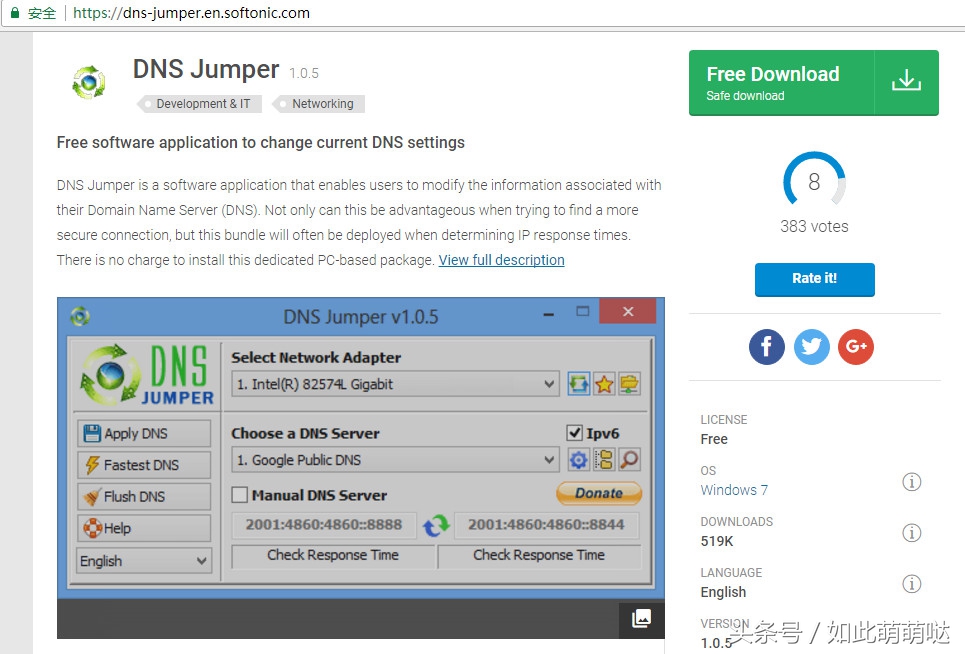Viewport: 965px width, 654px height.
Task: Open the Language info icon
Action: click(x=911, y=584)
